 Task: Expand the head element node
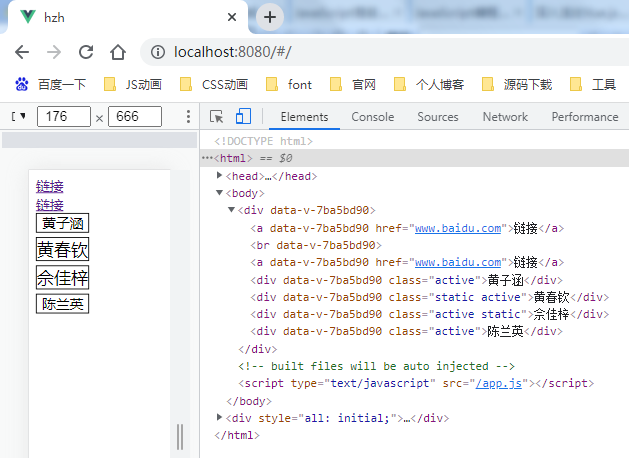point(219,175)
